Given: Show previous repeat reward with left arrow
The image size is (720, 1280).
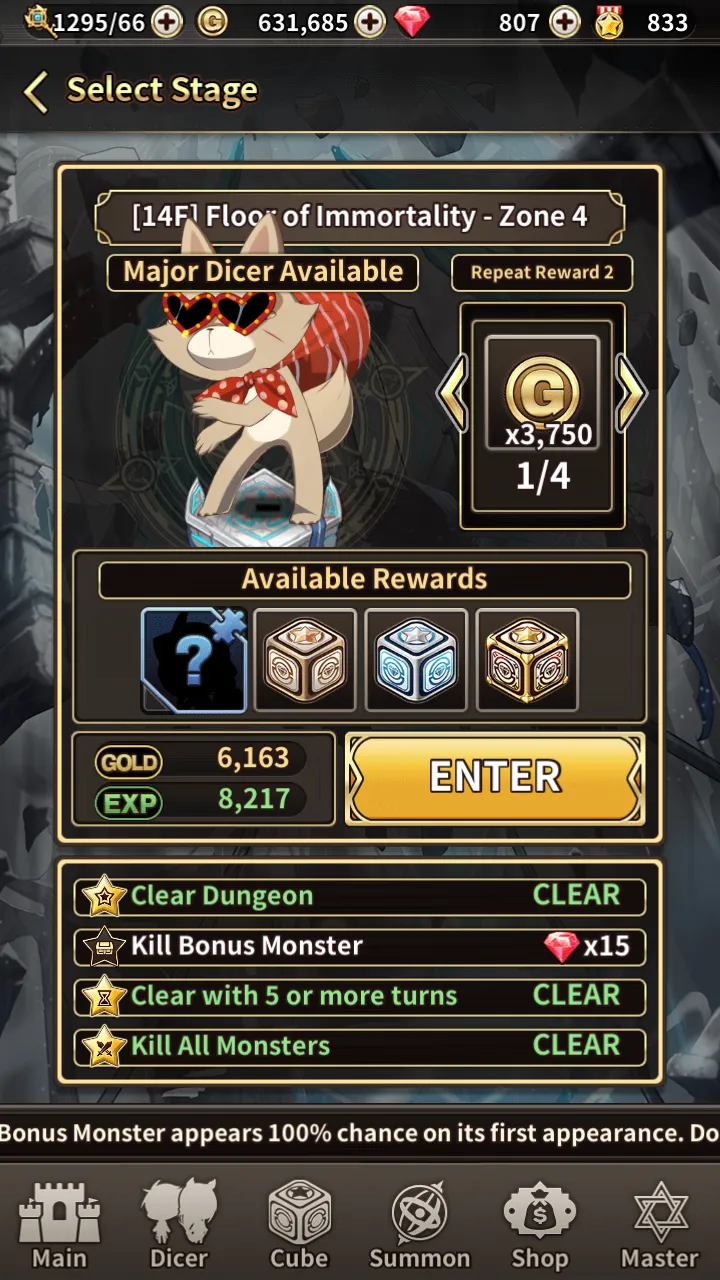Looking at the screenshot, I should click(x=453, y=393).
